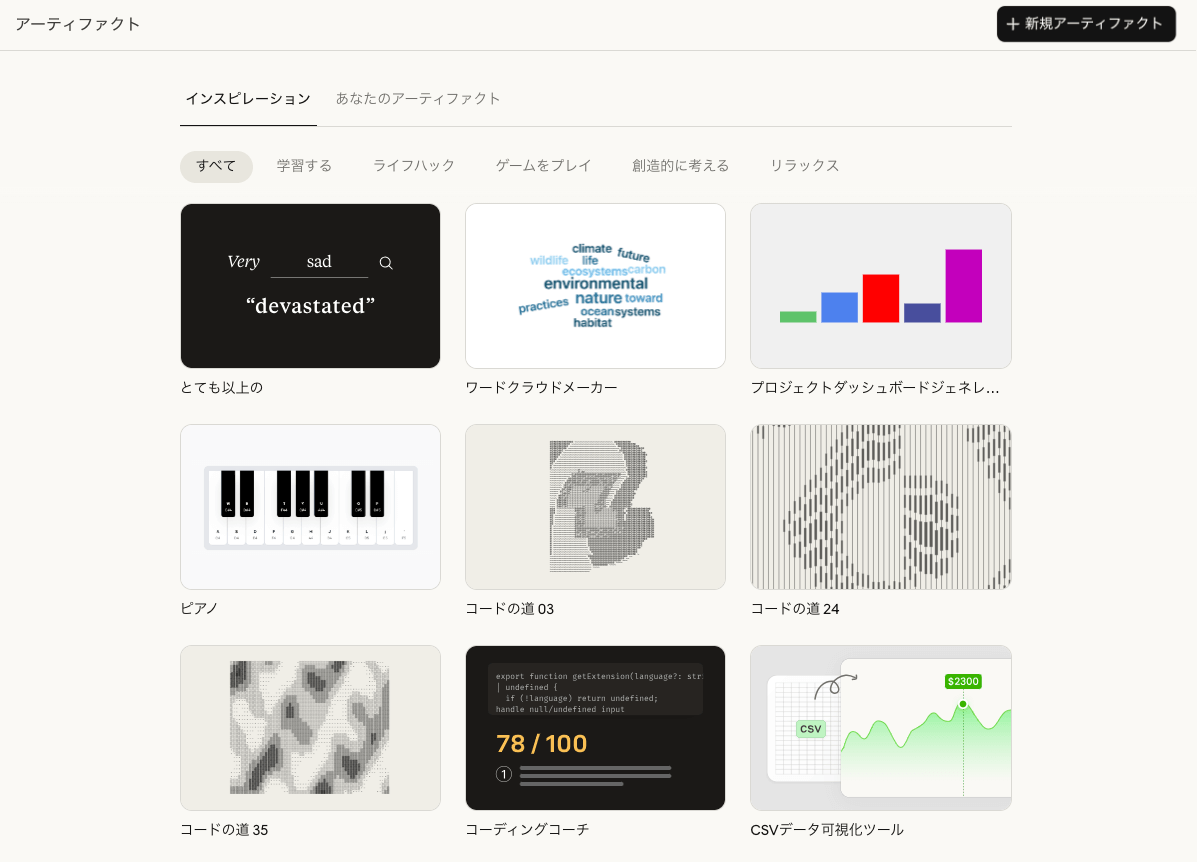Click the 新規アーティファクト button

(1085, 24)
